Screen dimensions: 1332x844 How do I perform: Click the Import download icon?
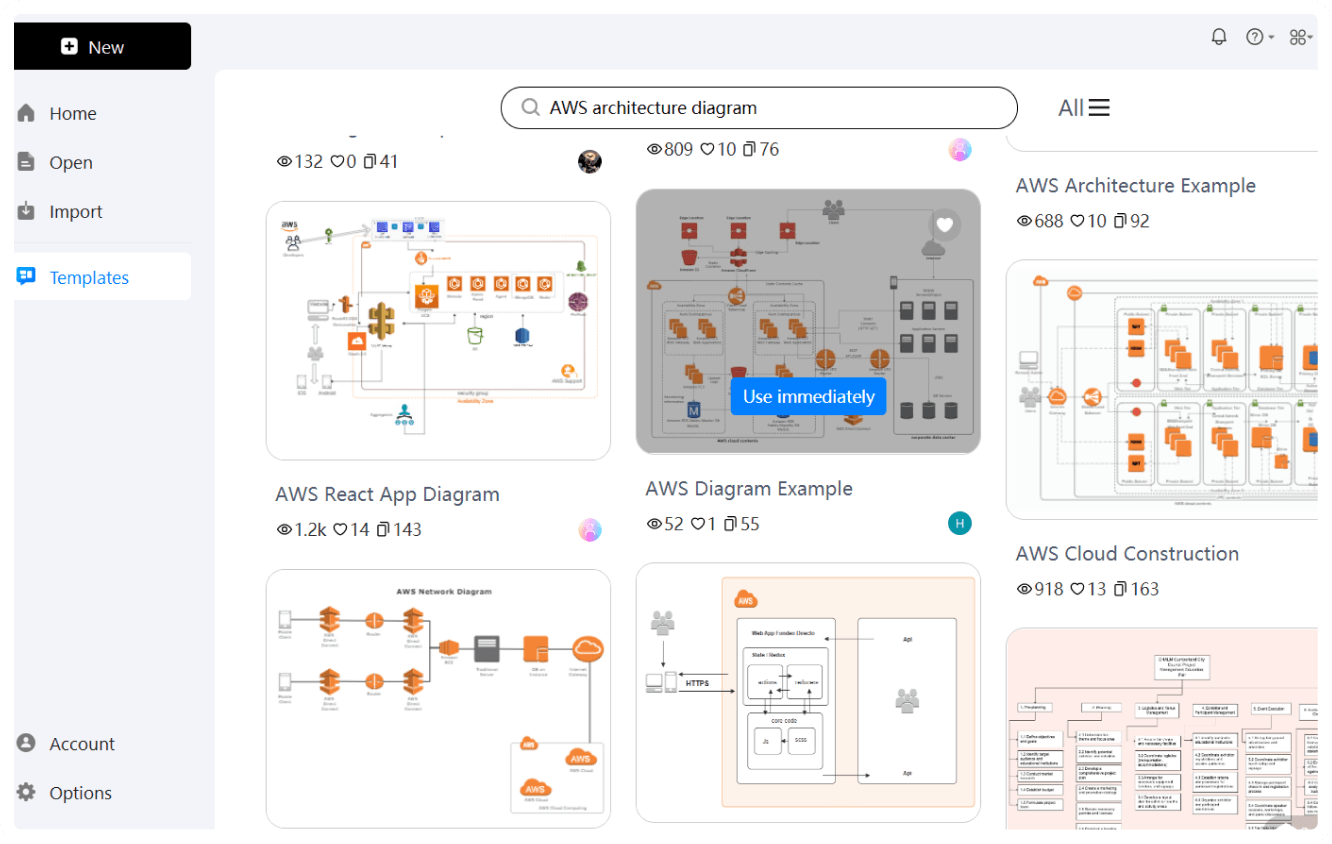point(27,211)
